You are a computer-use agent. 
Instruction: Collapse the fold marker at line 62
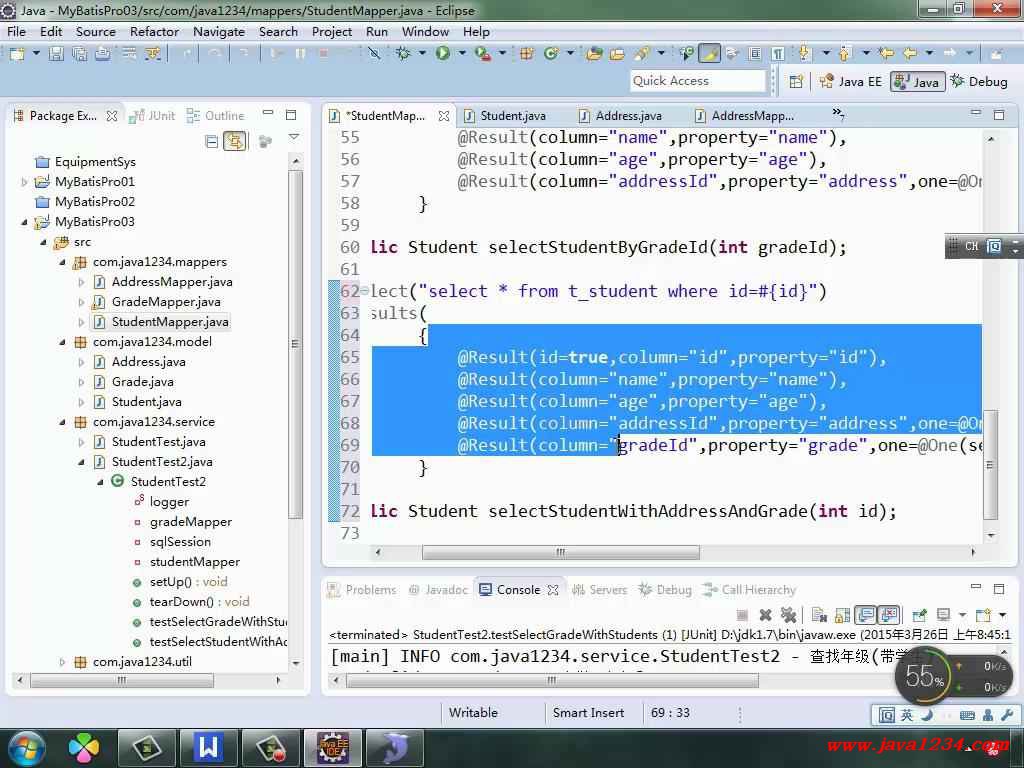click(x=364, y=291)
